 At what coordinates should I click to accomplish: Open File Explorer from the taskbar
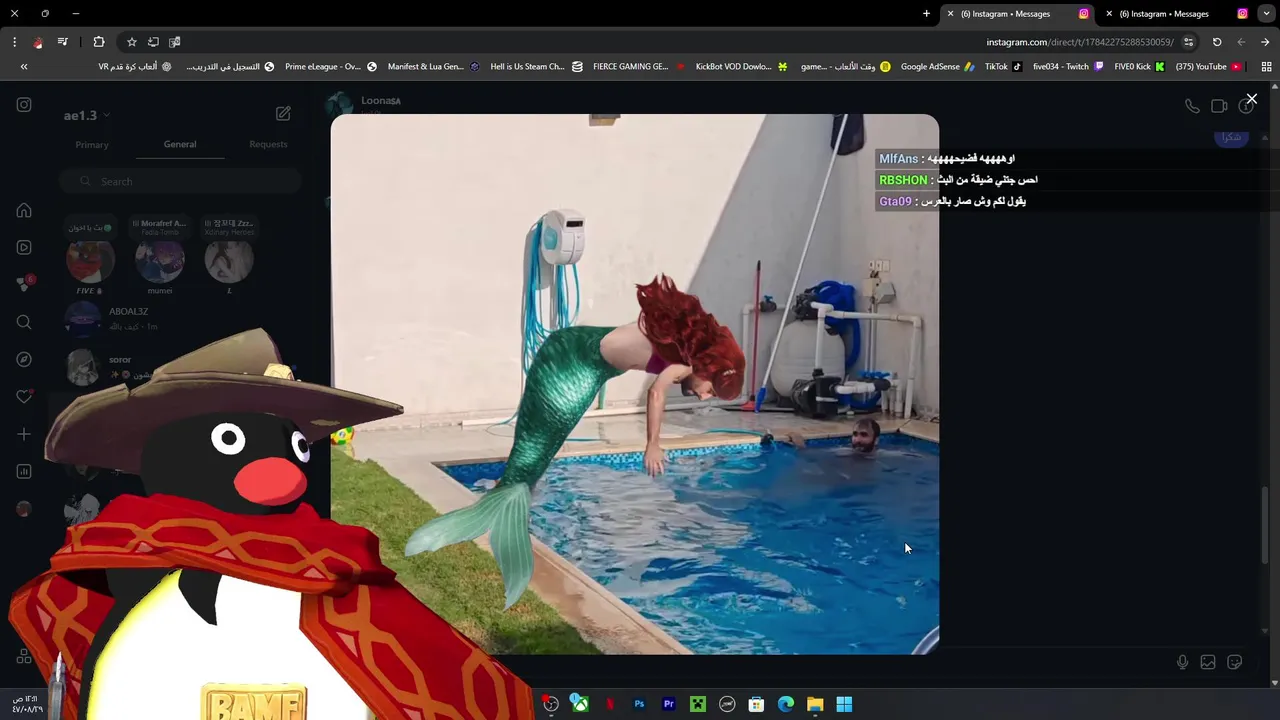coord(815,704)
